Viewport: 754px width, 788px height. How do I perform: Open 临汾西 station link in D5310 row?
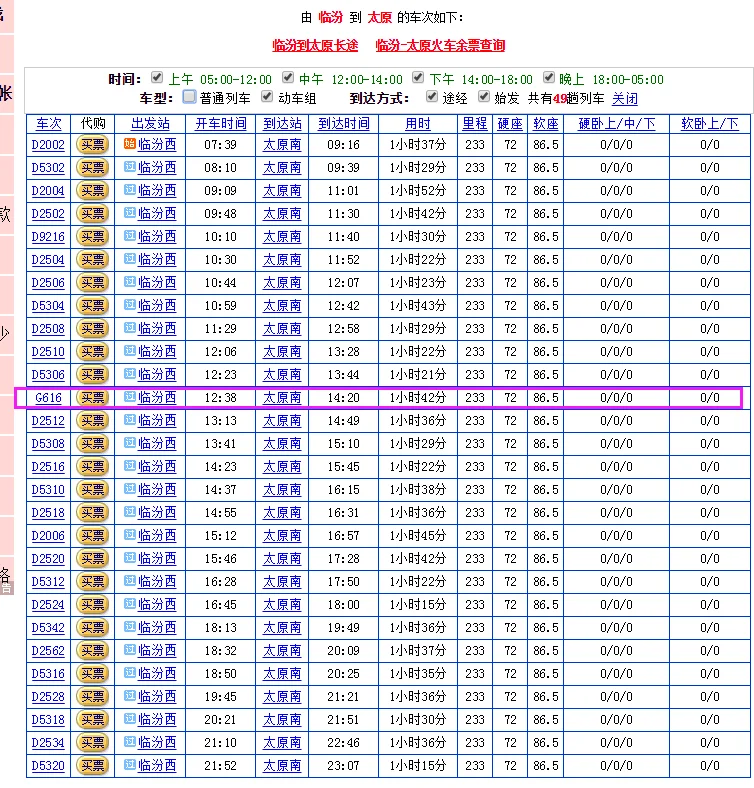tap(157, 490)
